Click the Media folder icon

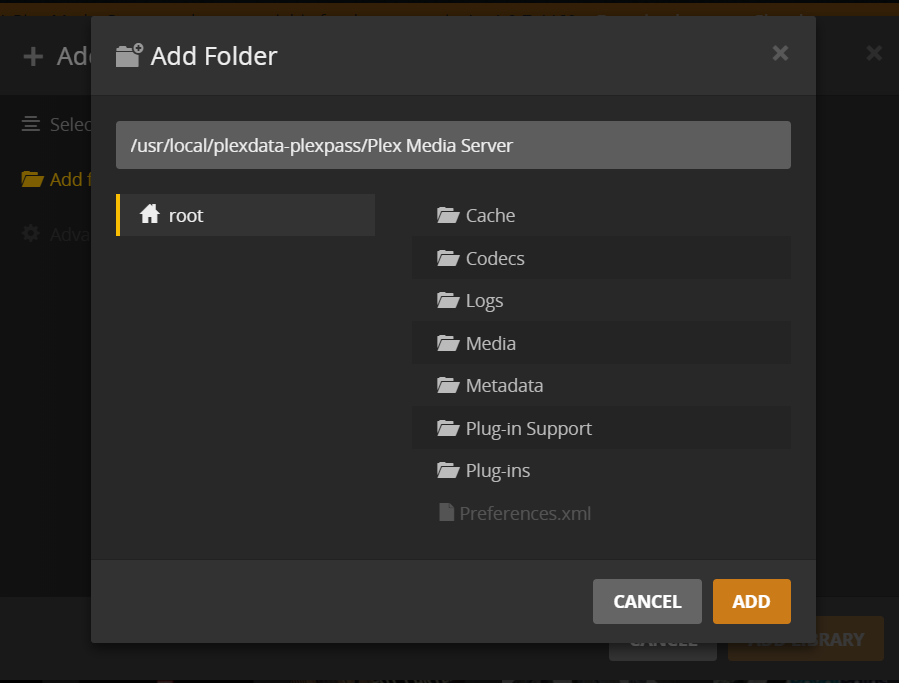447,343
